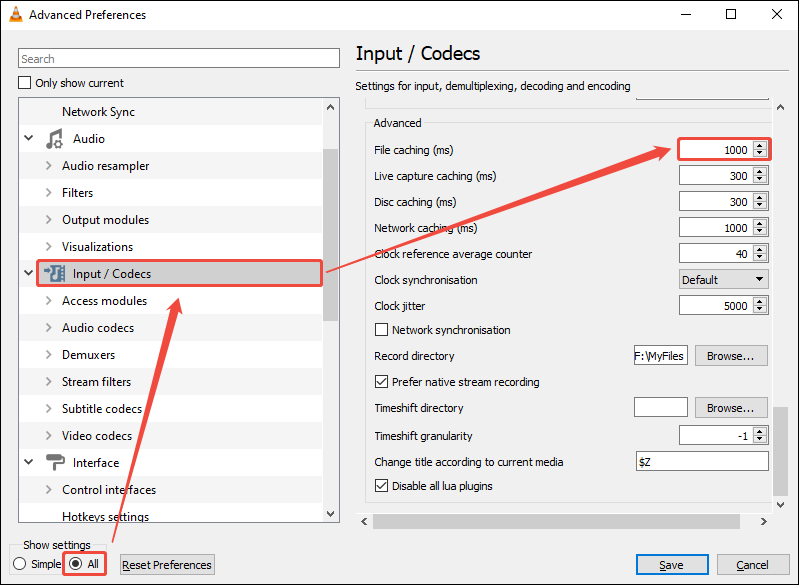Click settings panel vertical scrollbar thumb
The width and height of the screenshot is (799, 585).
point(780,451)
